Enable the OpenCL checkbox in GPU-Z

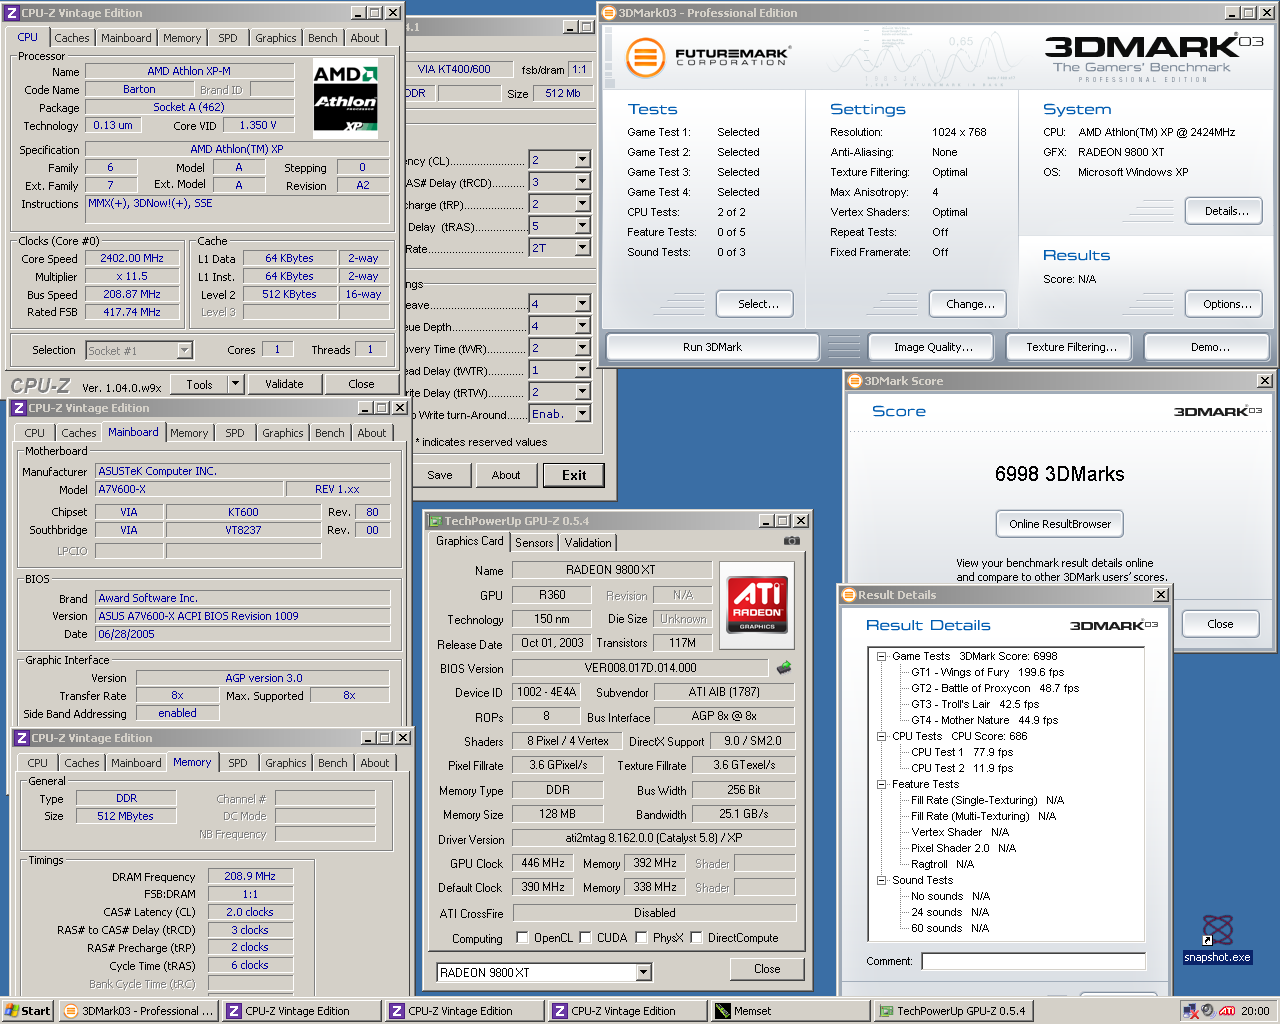pos(522,937)
